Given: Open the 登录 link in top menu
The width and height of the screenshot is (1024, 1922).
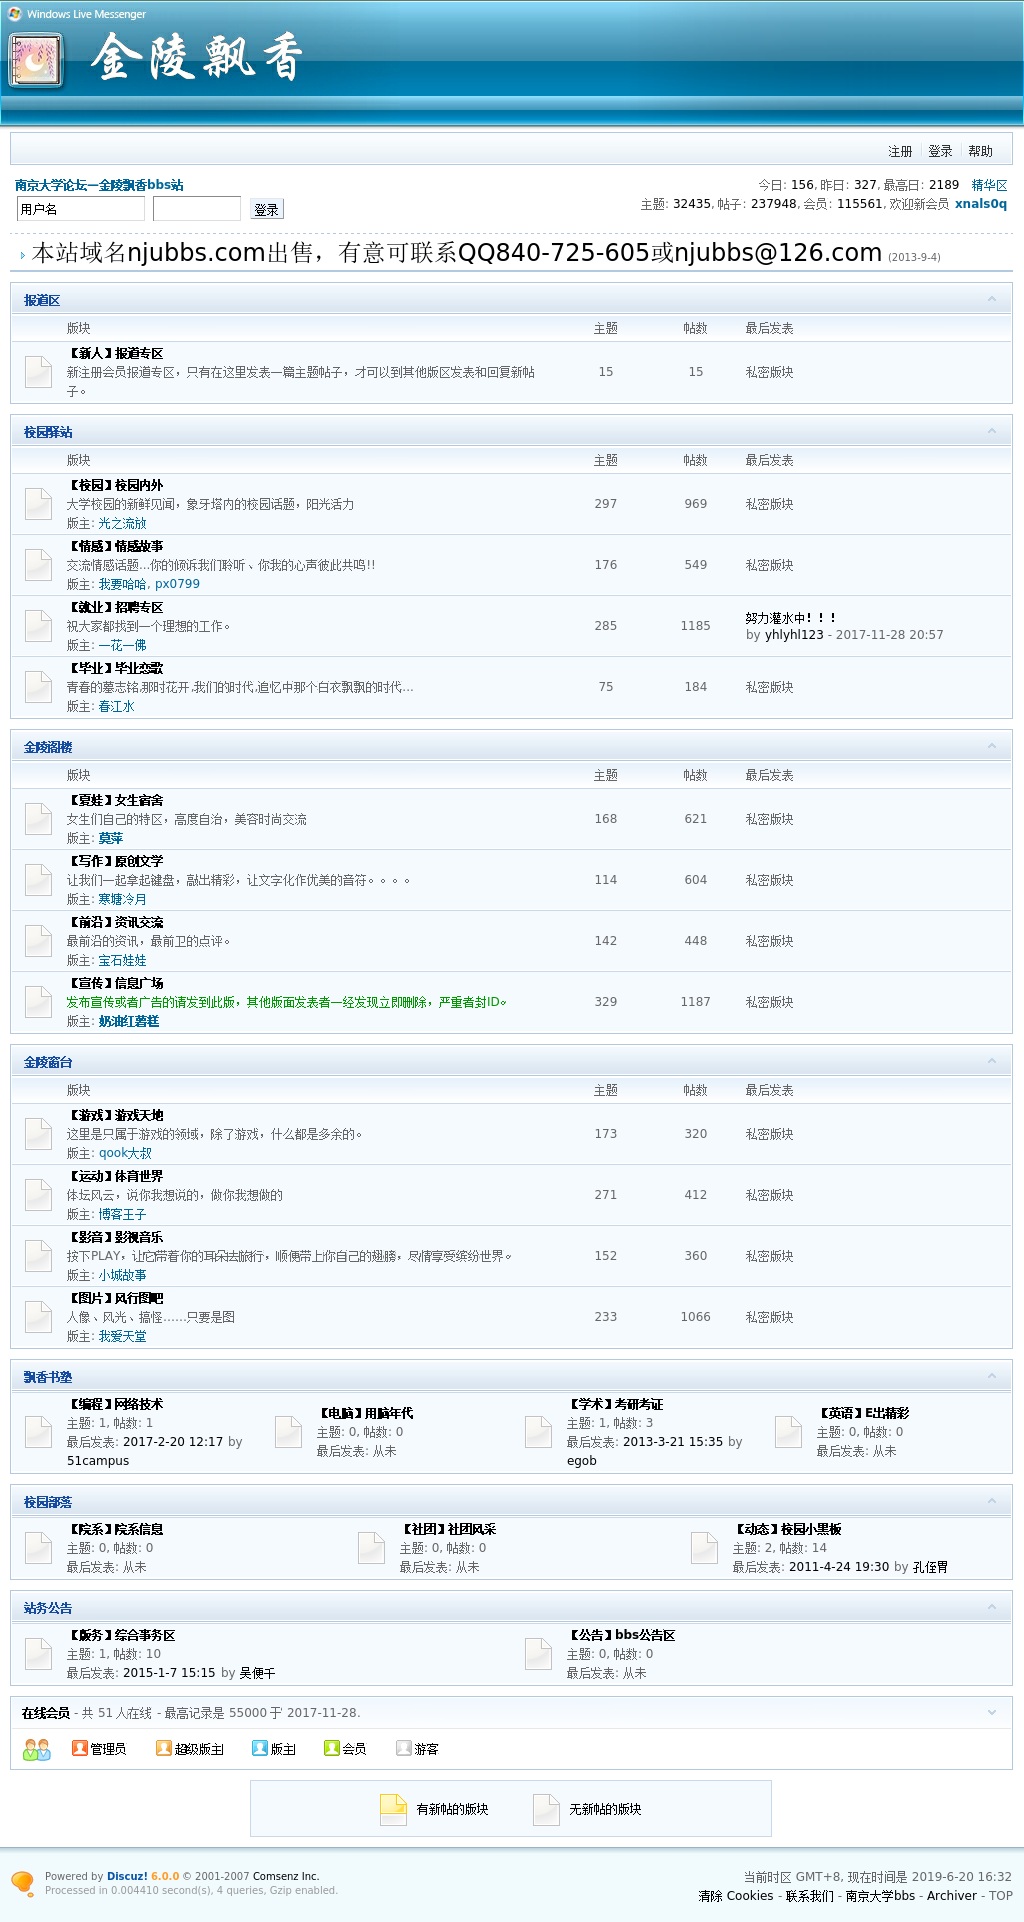Looking at the screenshot, I should pyautogui.click(x=940, y=152).
